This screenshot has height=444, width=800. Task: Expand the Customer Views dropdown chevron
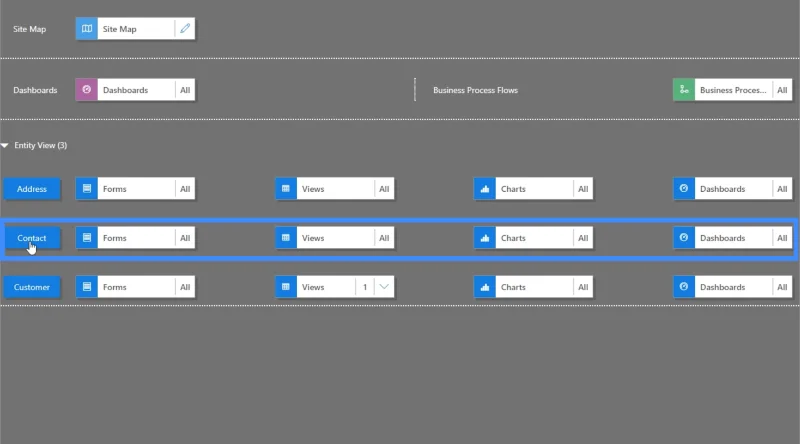pyautogui.click(x=384, y=287)
